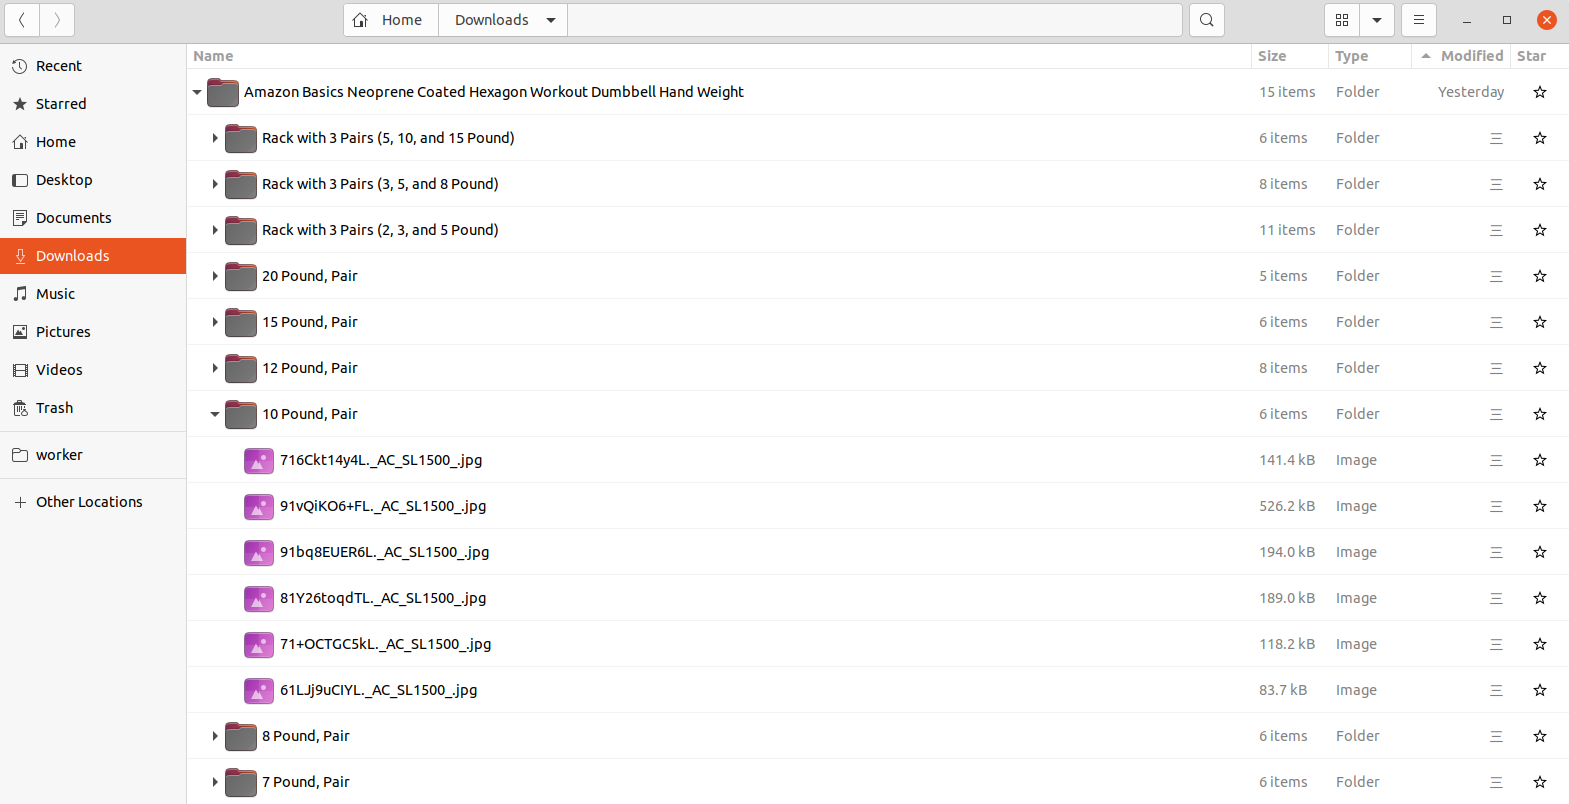1569x804 pixels.
Task: Open the view options dropdown arrow
Action: click(1377, 20)
